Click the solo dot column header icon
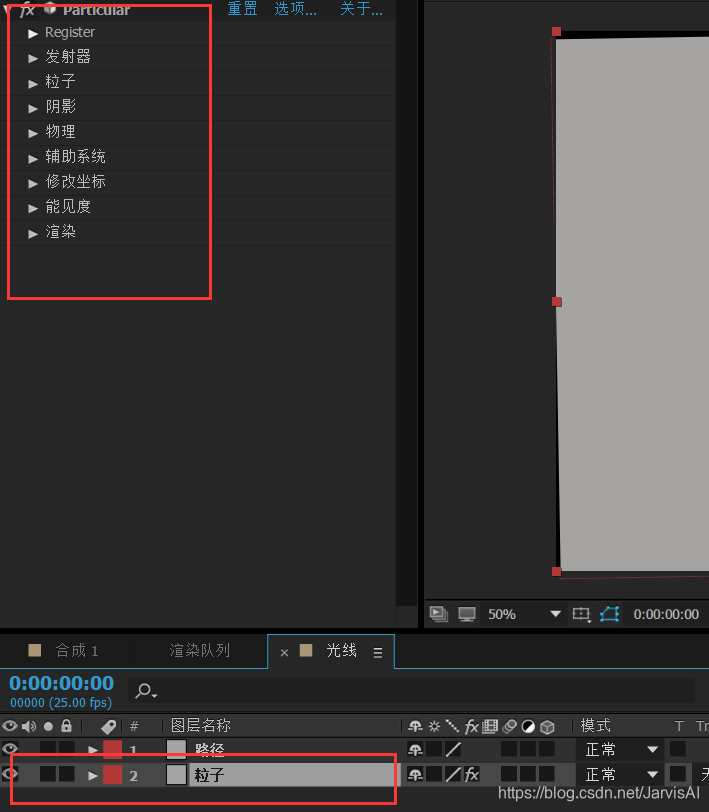Screen dimensions: 709x812 48,727
